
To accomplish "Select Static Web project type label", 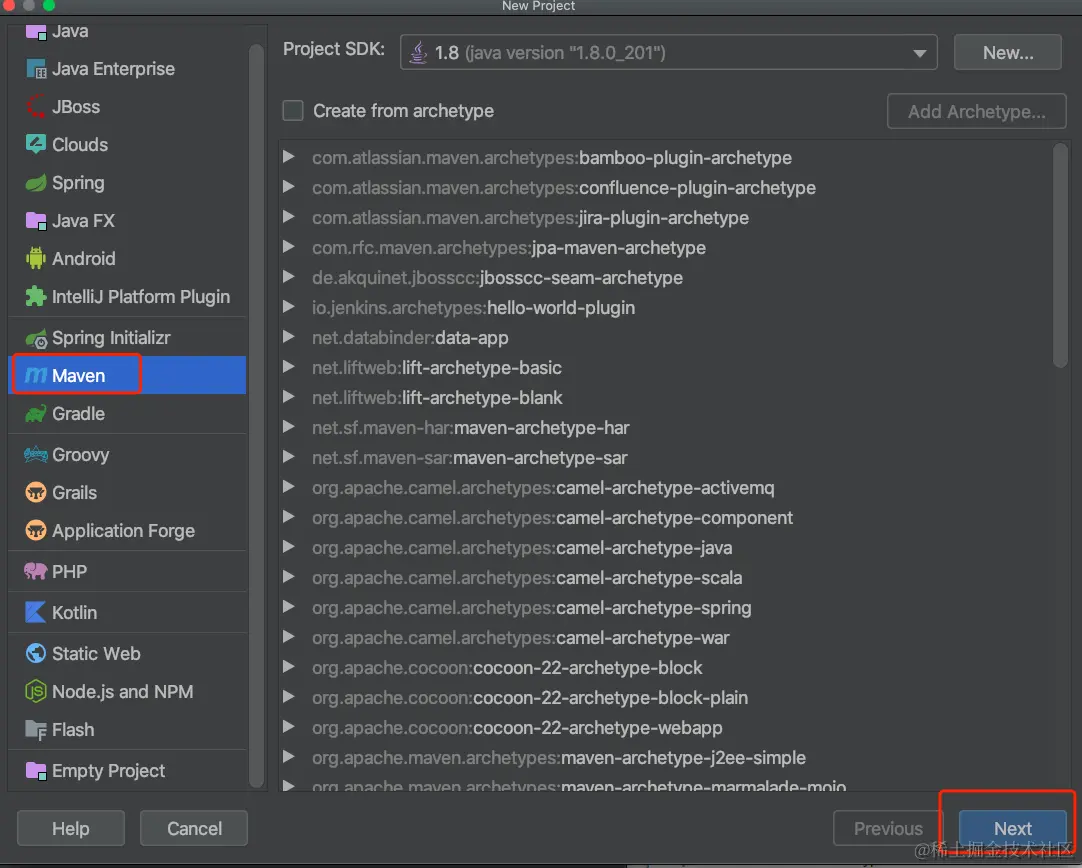I will coord(96,653).
